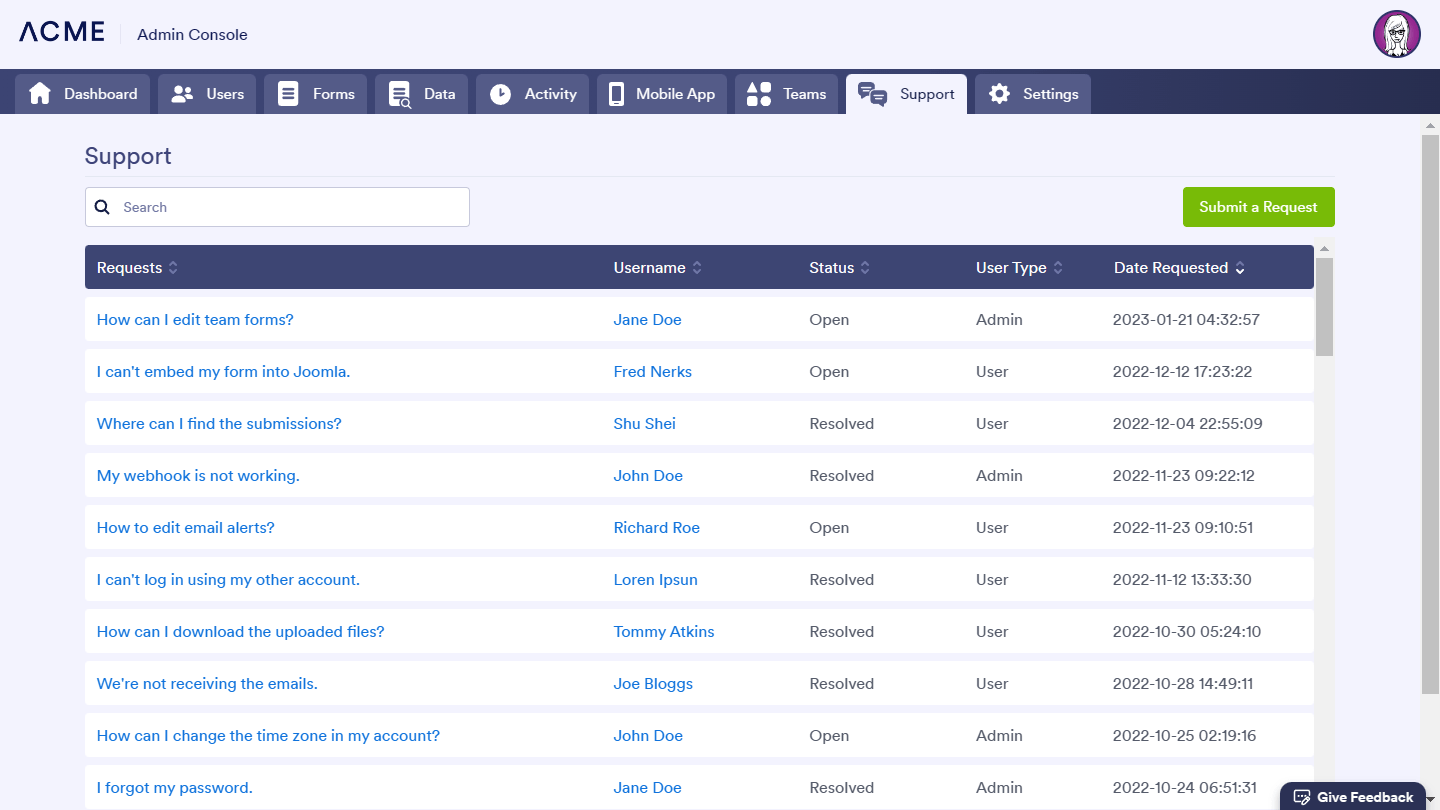Screen dimensions: 1440x810
Task: Click the Teams shapes icon
Action: 759,94
